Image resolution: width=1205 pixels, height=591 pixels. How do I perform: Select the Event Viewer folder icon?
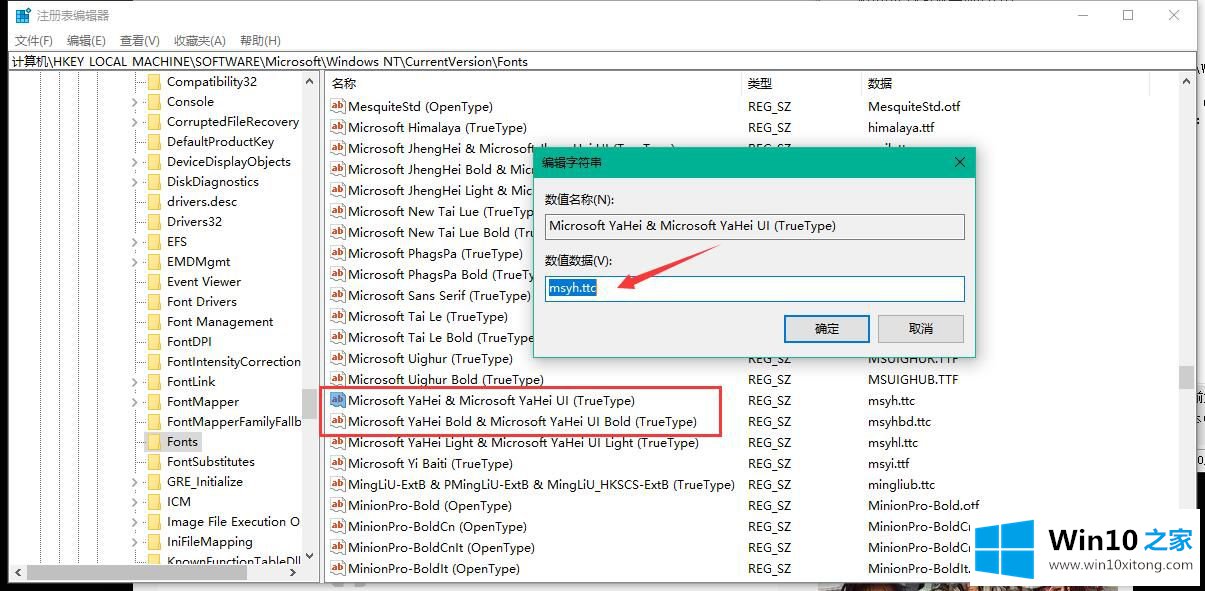coord(154,282)
